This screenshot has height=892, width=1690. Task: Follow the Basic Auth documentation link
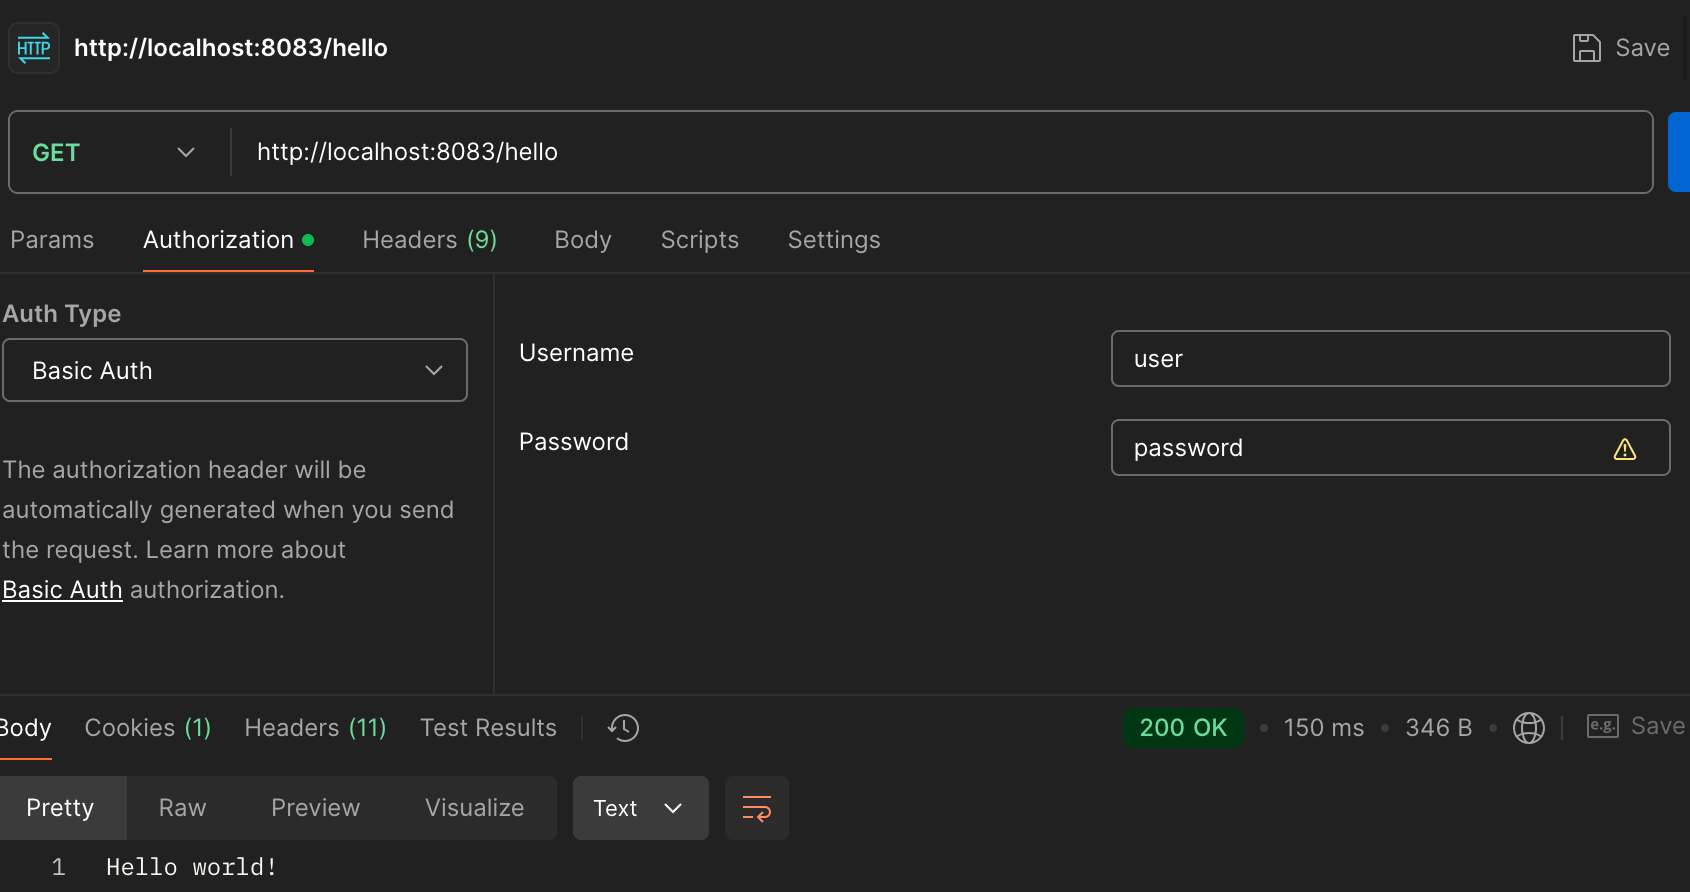[62, 590]
